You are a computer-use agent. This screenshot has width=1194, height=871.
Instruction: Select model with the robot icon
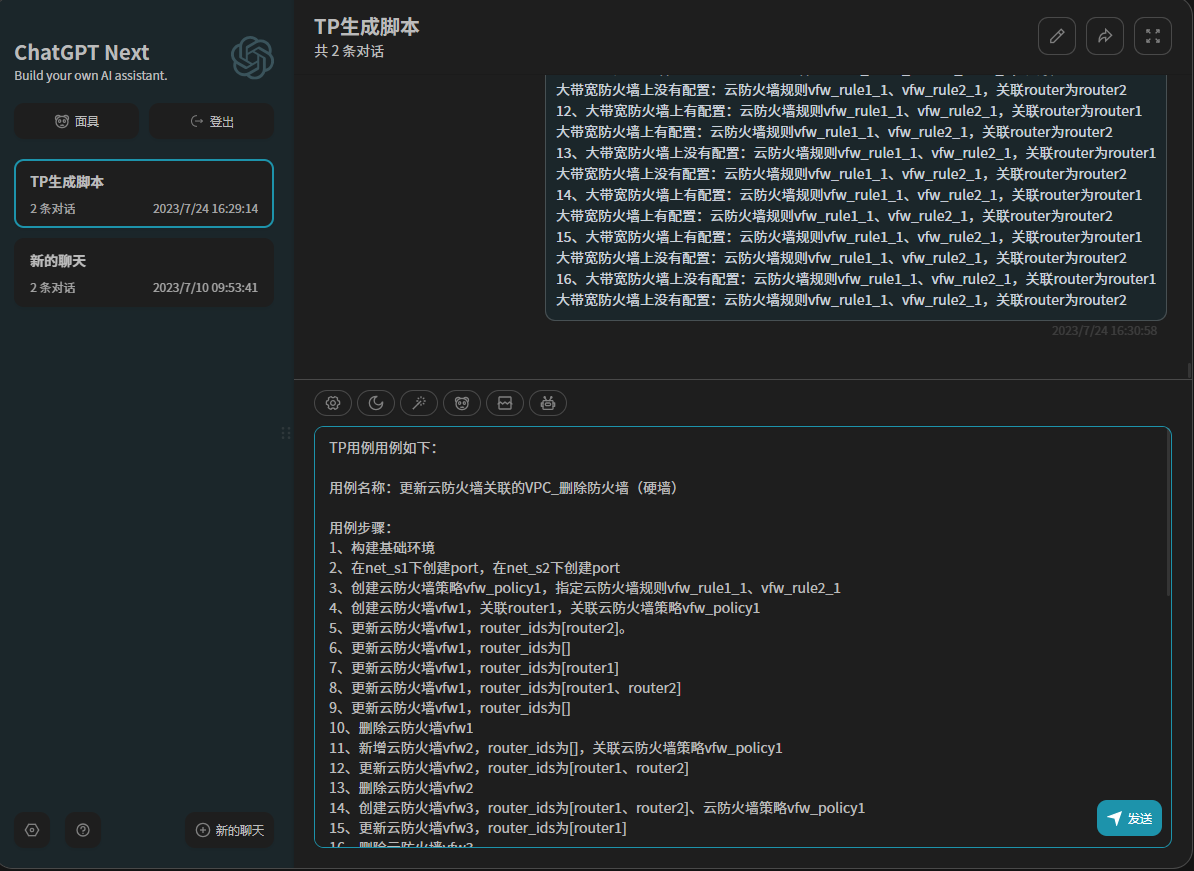(x=548, y=403)
